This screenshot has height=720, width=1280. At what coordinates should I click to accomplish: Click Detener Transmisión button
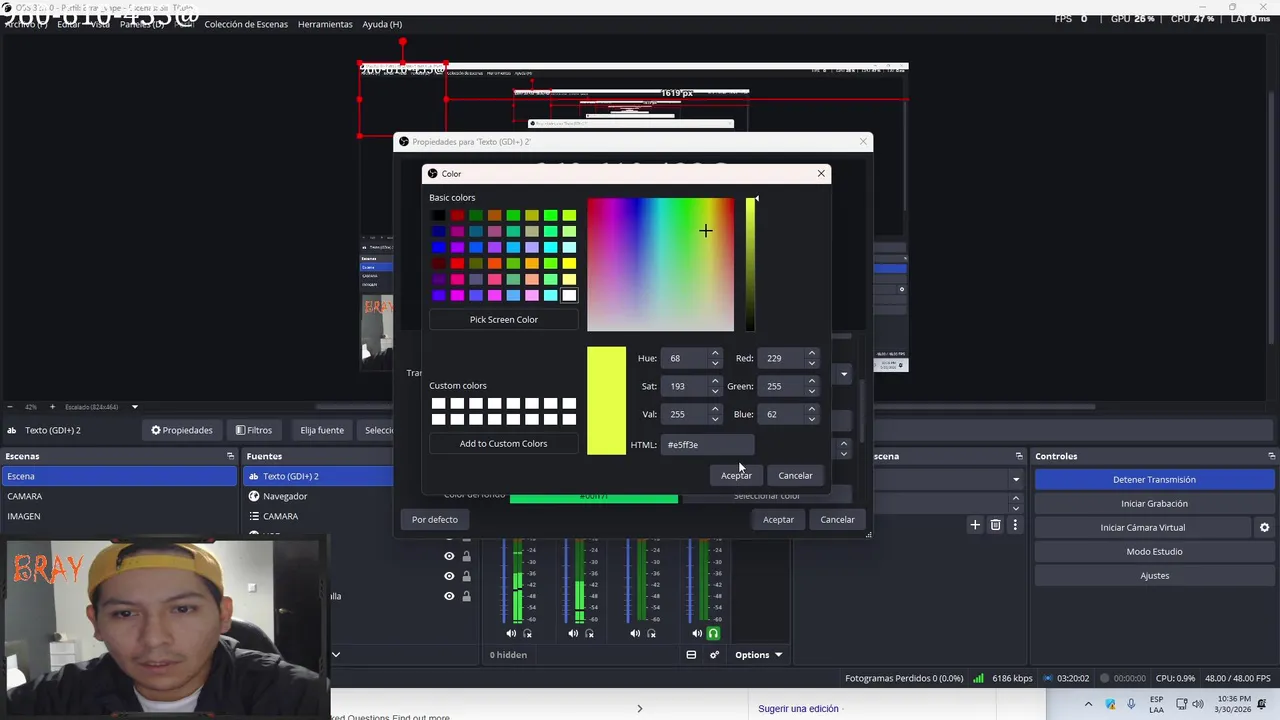point(1154,479)
